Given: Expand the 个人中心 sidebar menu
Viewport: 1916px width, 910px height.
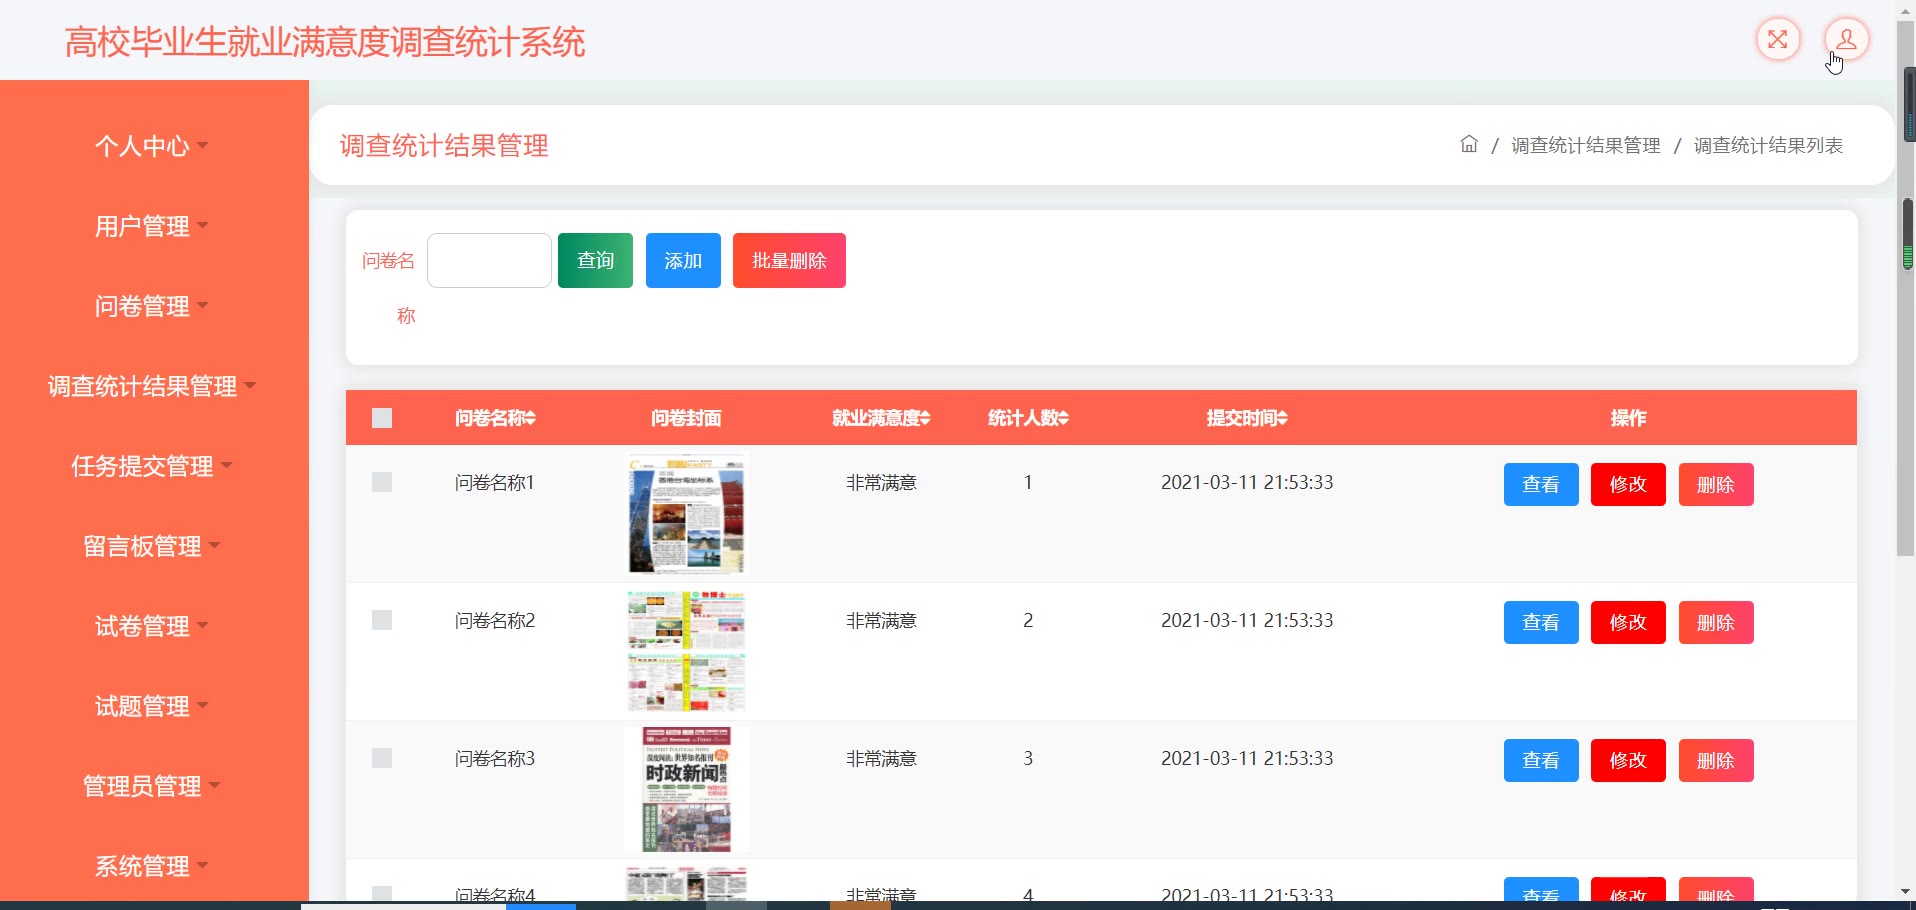Looking at the screenshot, I should (x=151, y=146).
